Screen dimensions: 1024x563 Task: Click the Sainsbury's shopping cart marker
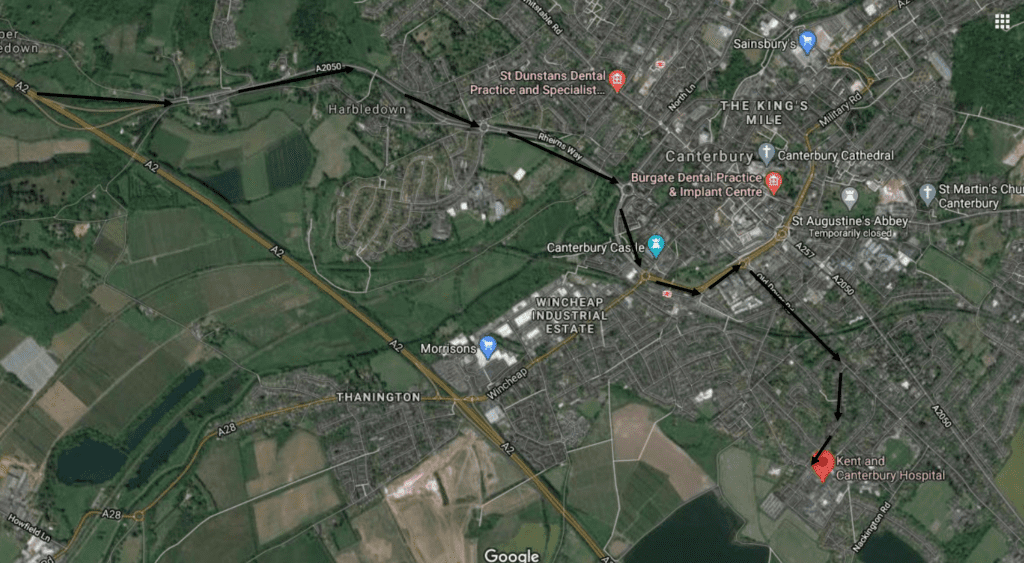808,42
